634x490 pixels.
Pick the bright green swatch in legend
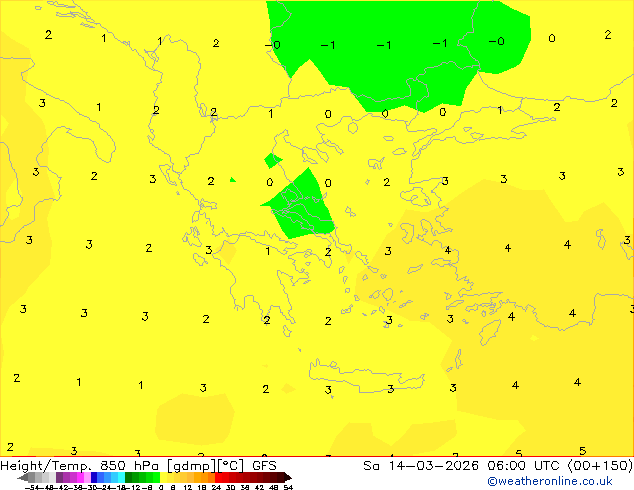pyautogui.click(x=156, y=477)
